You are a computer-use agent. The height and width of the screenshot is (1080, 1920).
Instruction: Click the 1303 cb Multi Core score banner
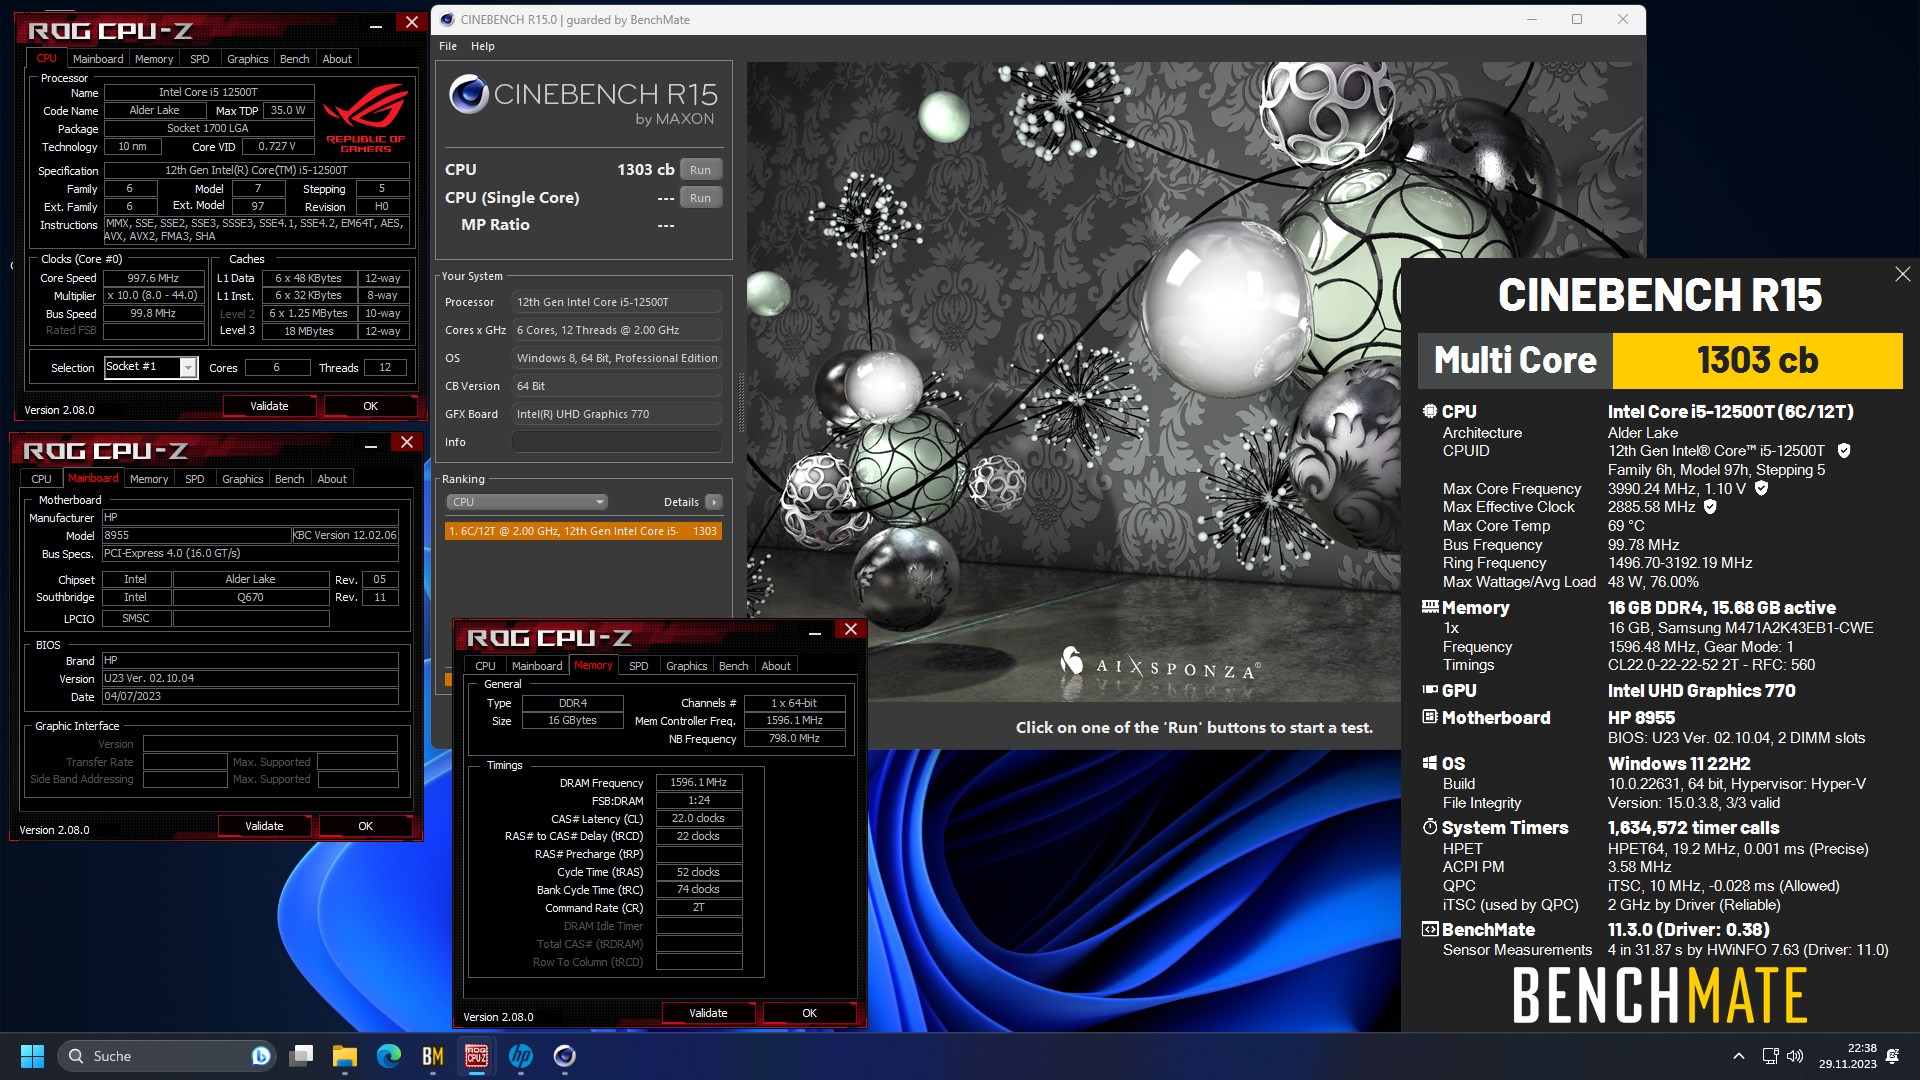1757,360
